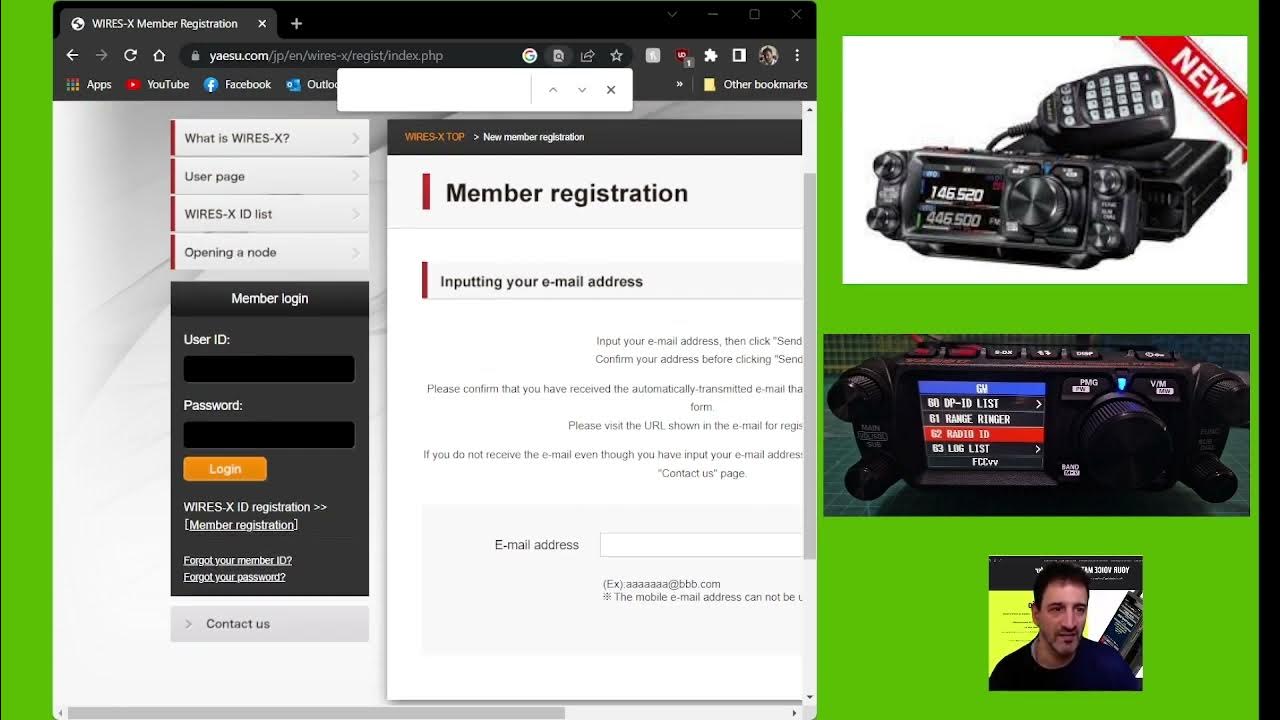Screen dimensions: 1280x720
Task: Go back to the previous page
Action: pyautogui.click(x=72, y=56)
